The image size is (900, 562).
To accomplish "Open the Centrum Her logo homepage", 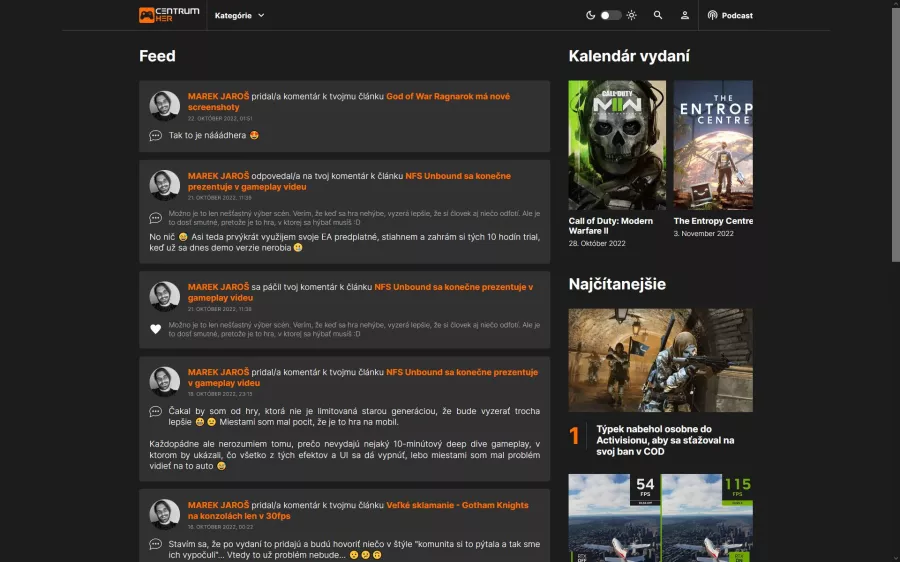I will [169, 15].
